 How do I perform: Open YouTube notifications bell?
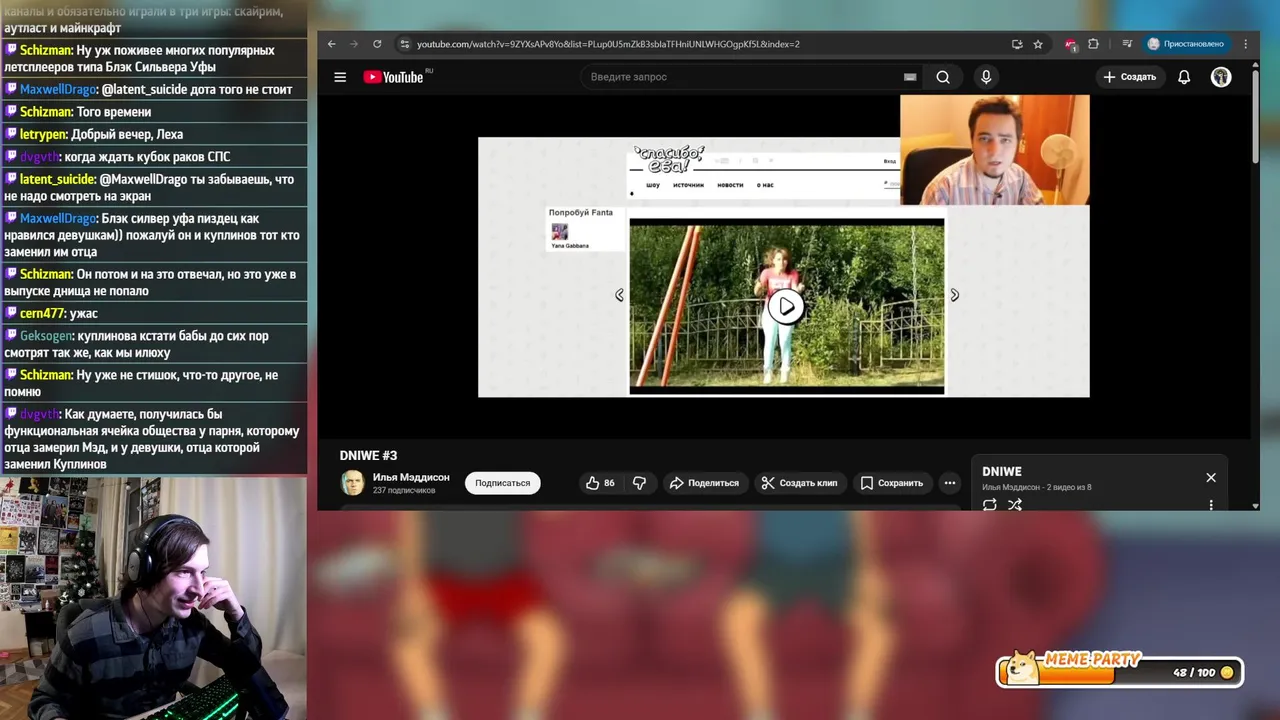[x=1184, y=77]
